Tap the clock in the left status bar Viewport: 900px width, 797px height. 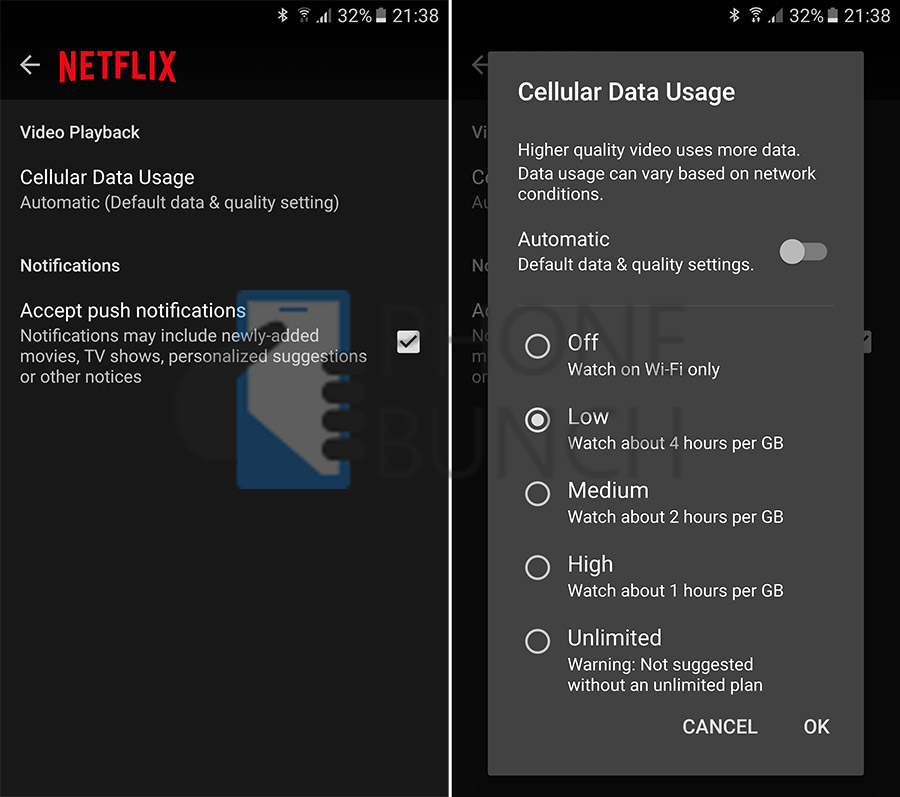click(x=415, y=16)
